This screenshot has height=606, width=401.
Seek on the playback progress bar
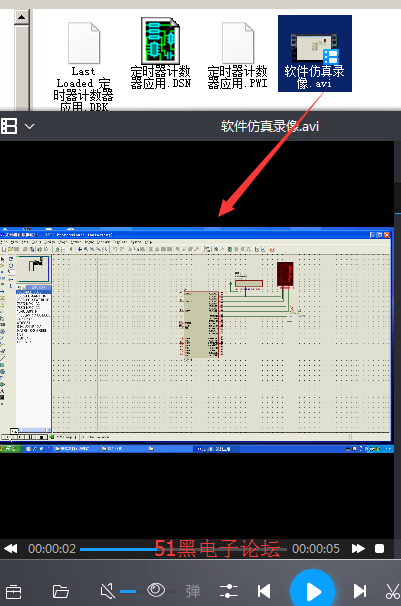[183, 549]
